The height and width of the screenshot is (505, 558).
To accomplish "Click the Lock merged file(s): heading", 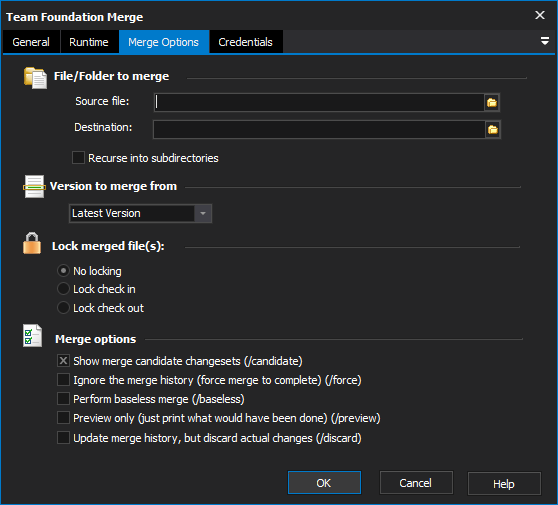I will click(108, 246).
